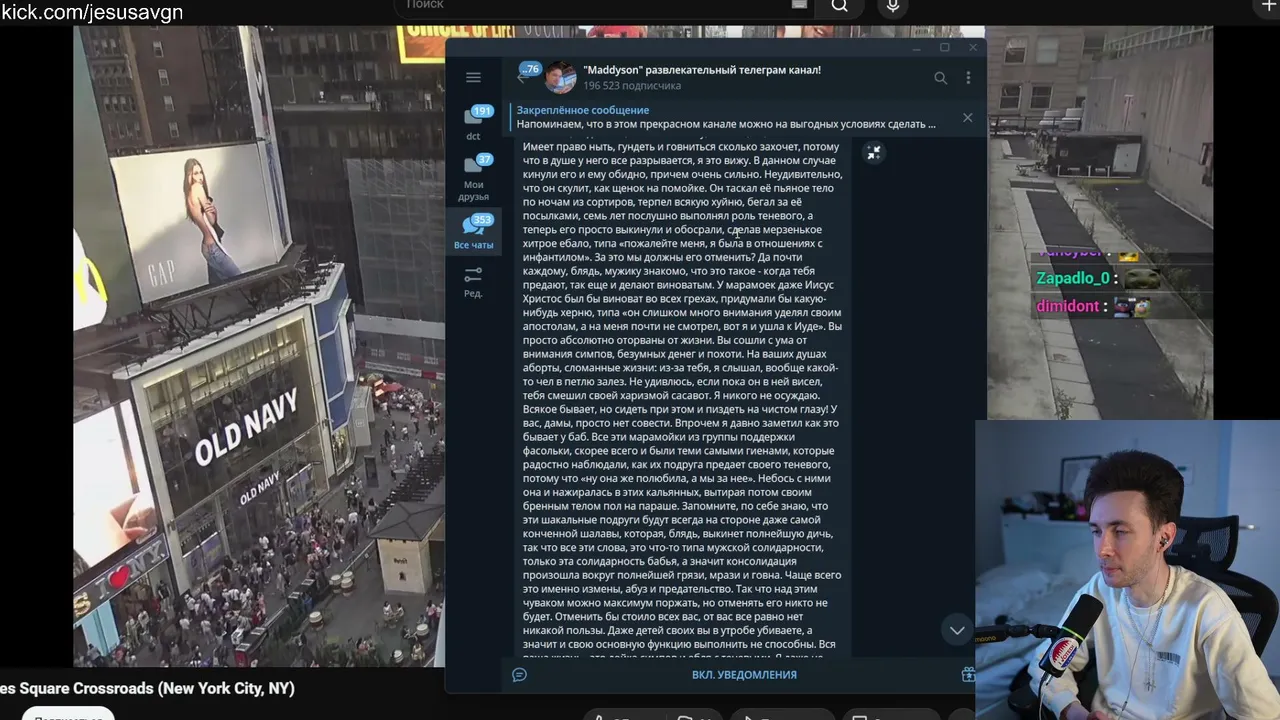Viewport: 1280px width, 720px height.
Task: Open the channel three-dot options menu
Action: click(x=967, y=78)
